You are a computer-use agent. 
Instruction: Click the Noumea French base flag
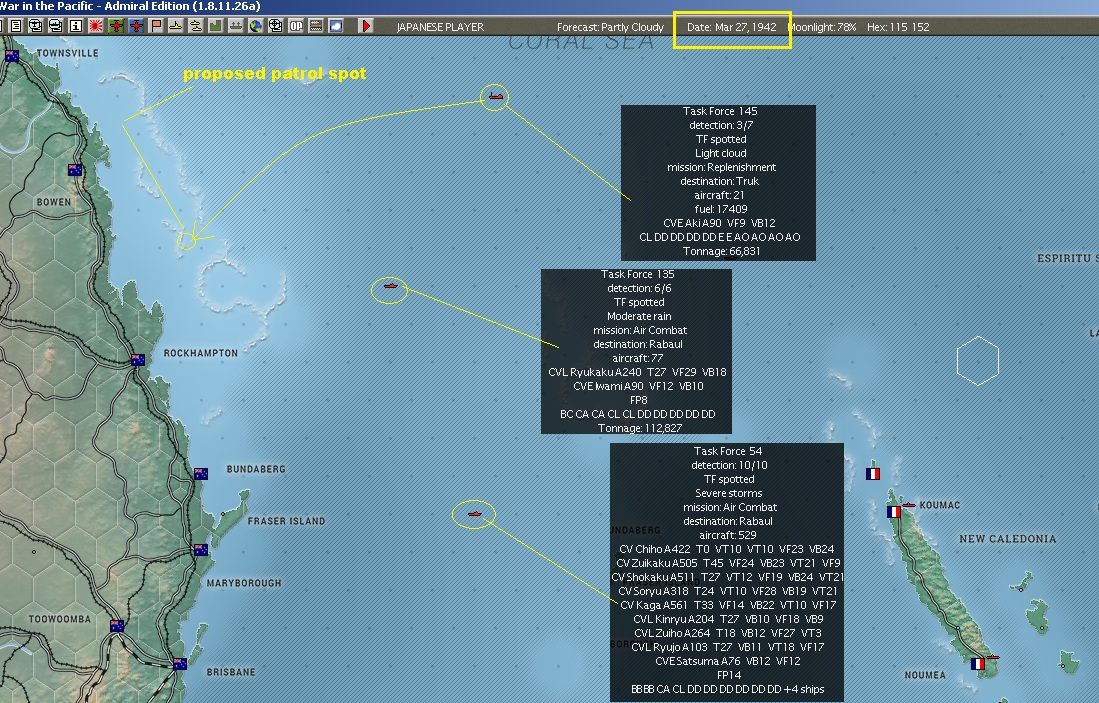point(978,663)
